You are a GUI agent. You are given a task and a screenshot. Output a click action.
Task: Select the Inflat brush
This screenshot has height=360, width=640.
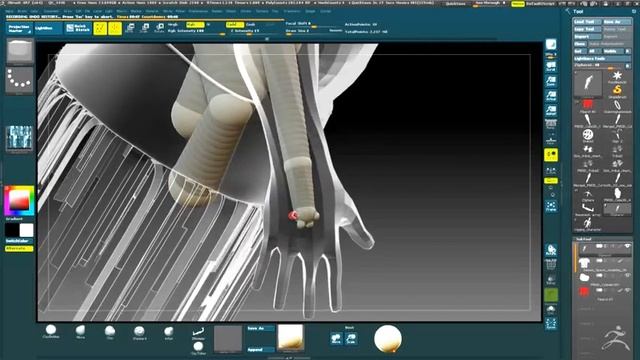pyautogui.click(x=169, y=331)
